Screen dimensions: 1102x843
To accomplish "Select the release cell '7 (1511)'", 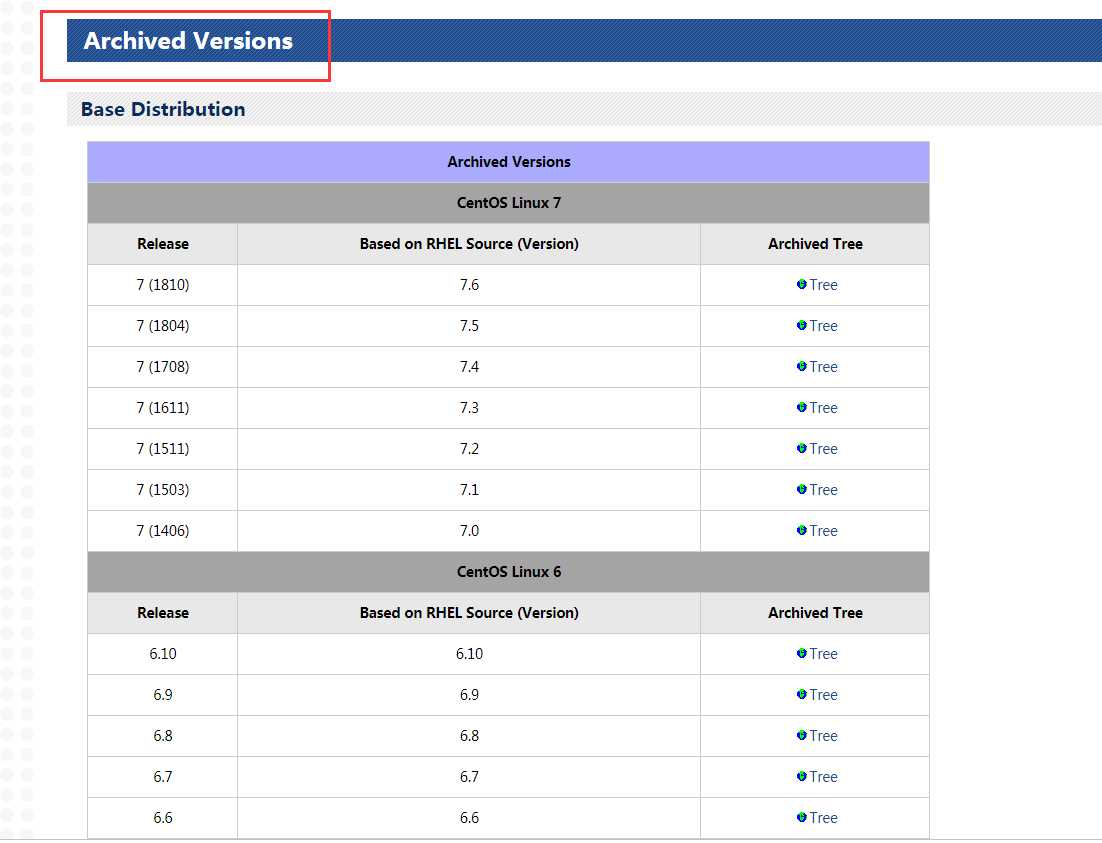I will pyautogui.click(x=162, y=449).
